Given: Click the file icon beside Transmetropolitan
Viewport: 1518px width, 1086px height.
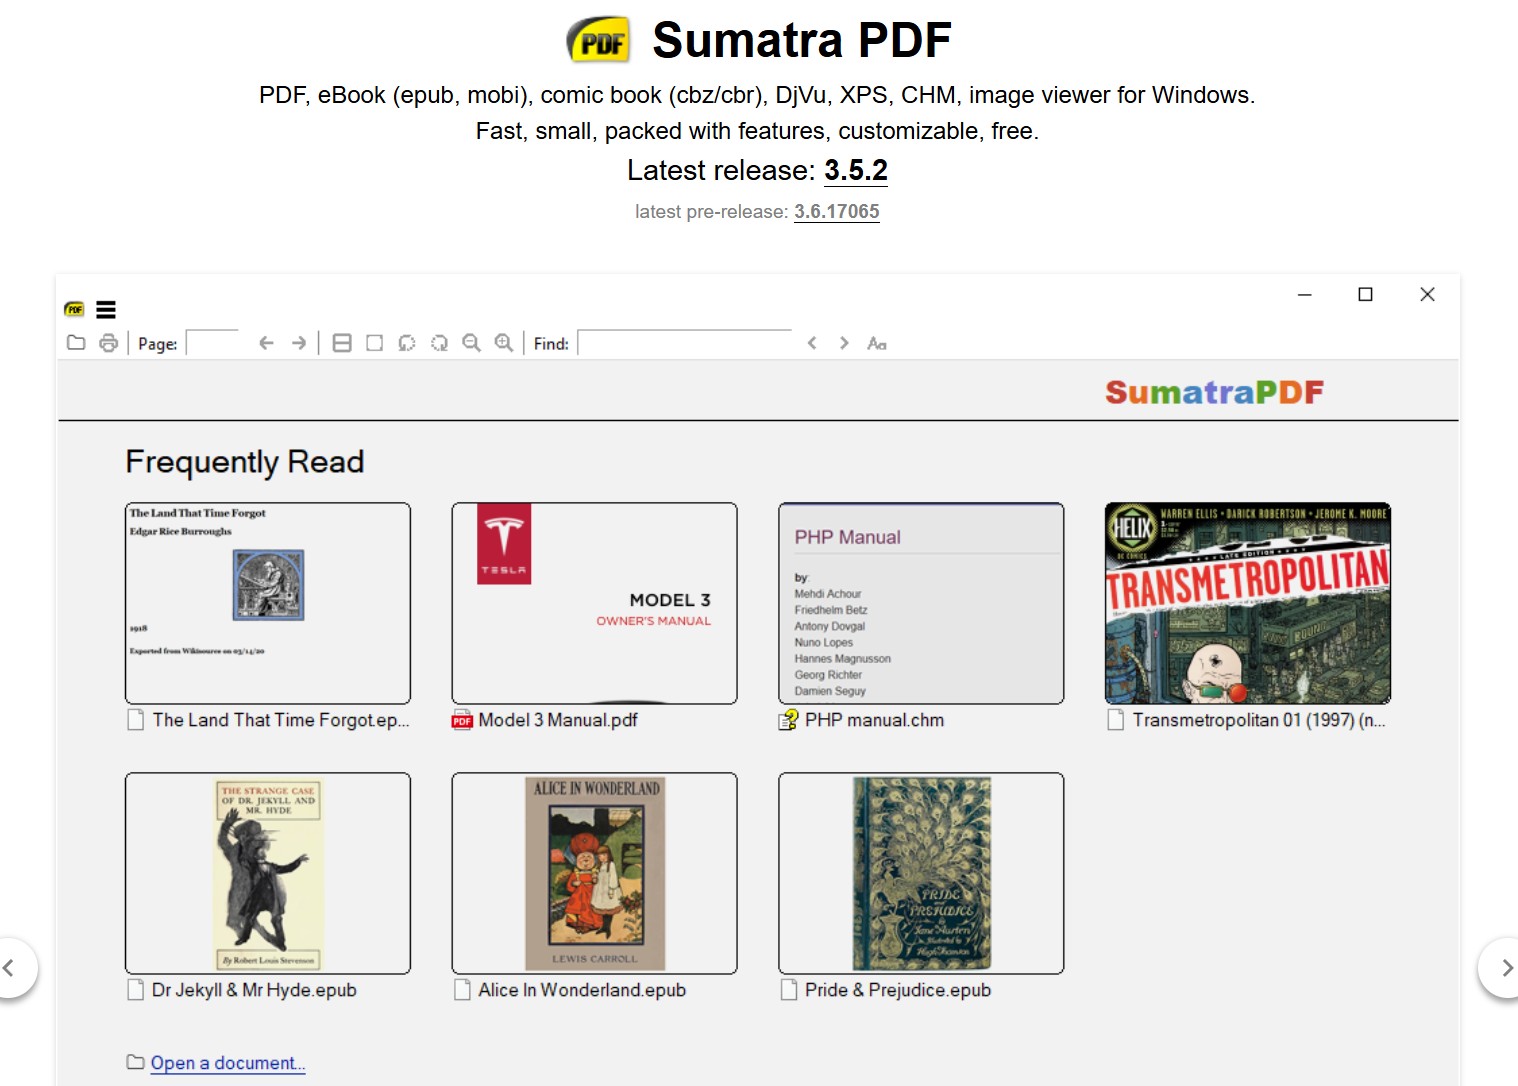Looking at the screenshot, I should click(x=1116, y=720).
